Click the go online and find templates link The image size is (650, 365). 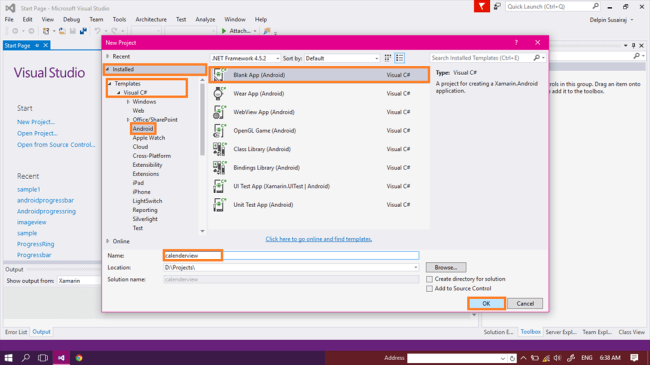[318, 239]
